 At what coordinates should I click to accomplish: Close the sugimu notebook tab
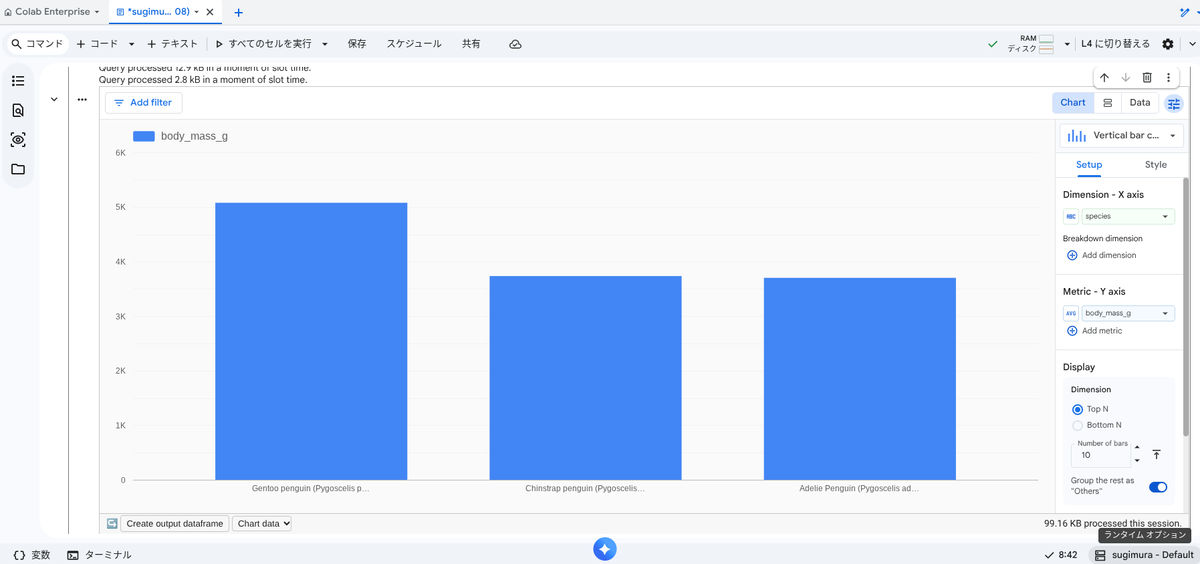[x=210, y=12]
